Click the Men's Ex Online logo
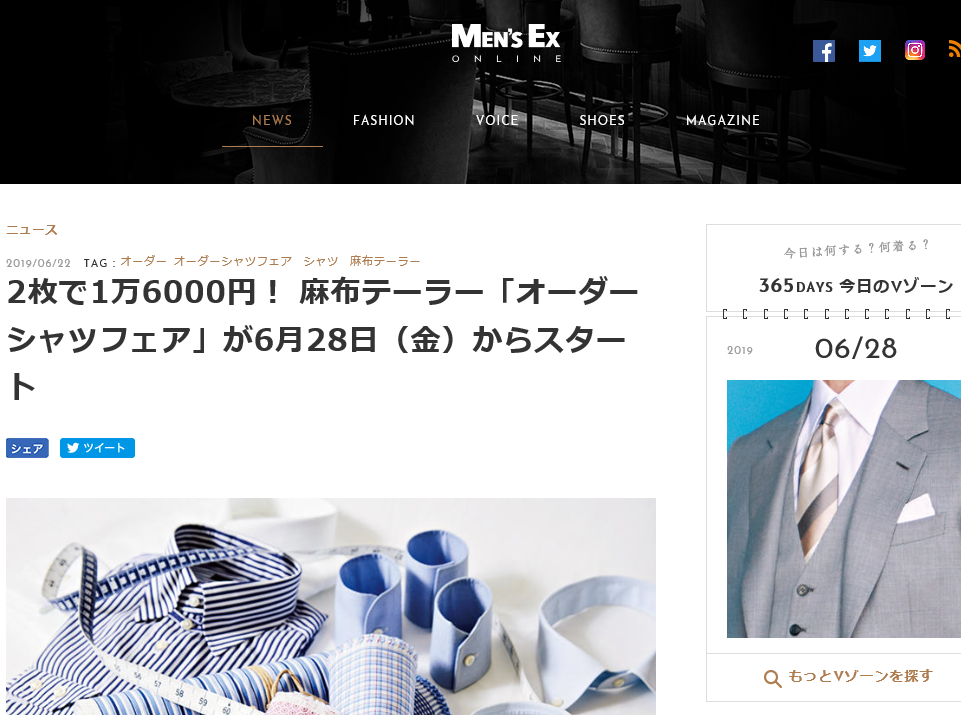Screen dimensions: 961x715 point(506,43)
